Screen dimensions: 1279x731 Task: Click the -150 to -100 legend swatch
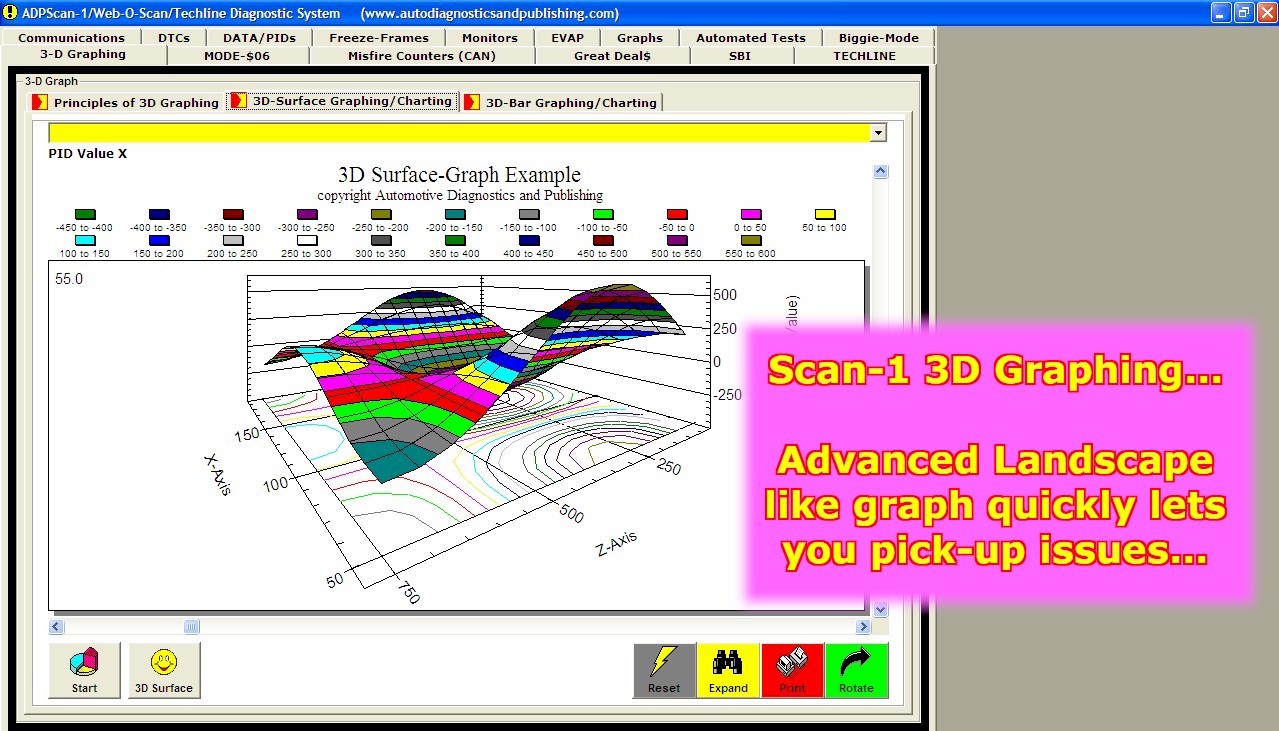529,214
